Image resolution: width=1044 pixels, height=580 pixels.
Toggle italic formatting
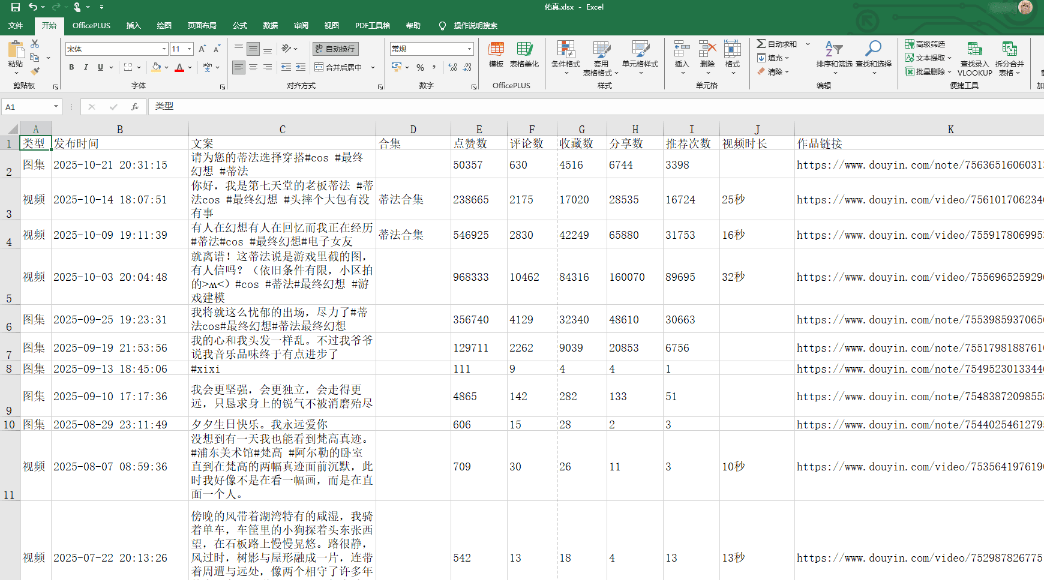point(85,67)
